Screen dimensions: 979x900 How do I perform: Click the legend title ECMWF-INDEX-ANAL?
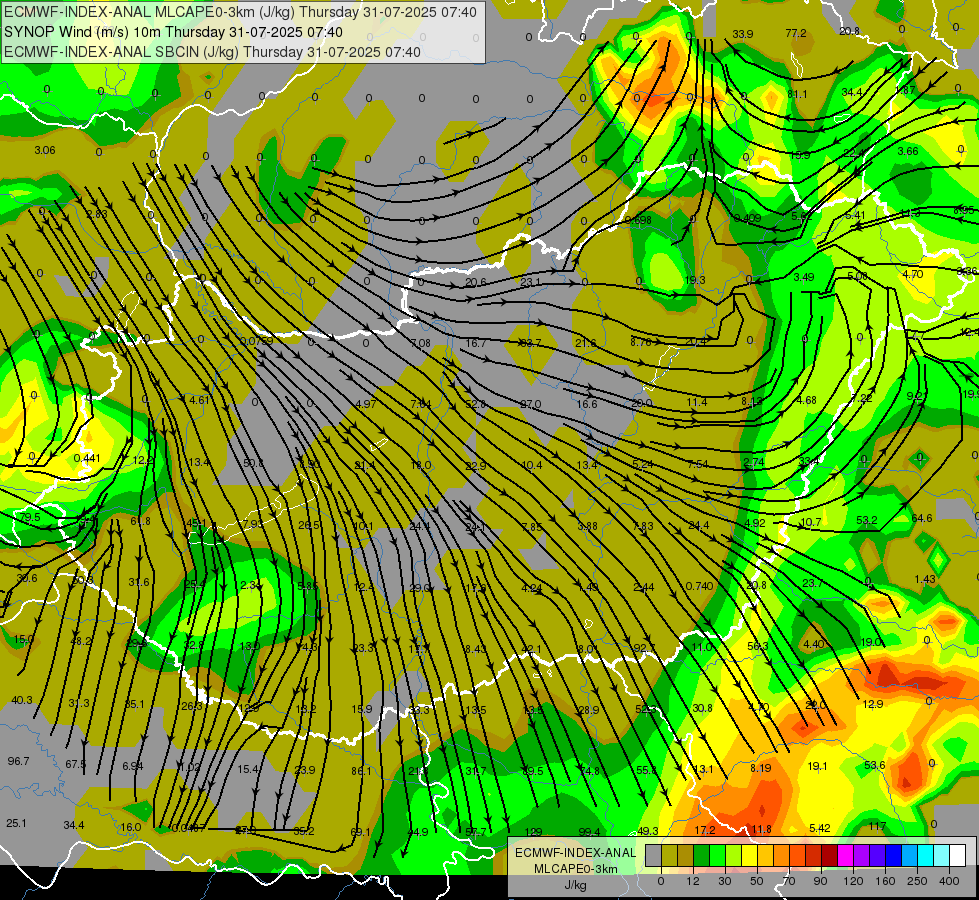[x=576, y=853]
